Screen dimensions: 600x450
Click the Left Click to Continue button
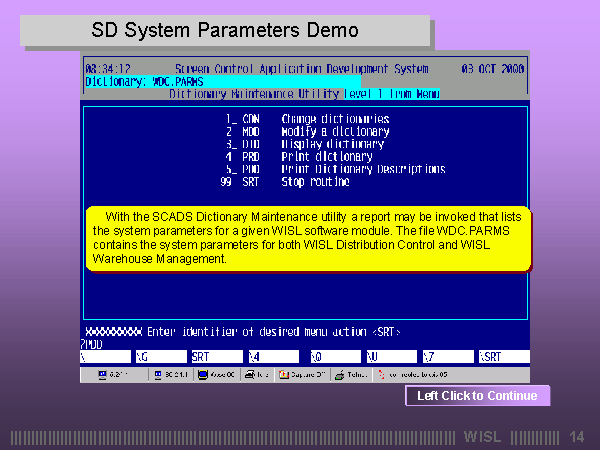[x=477, y=396]
